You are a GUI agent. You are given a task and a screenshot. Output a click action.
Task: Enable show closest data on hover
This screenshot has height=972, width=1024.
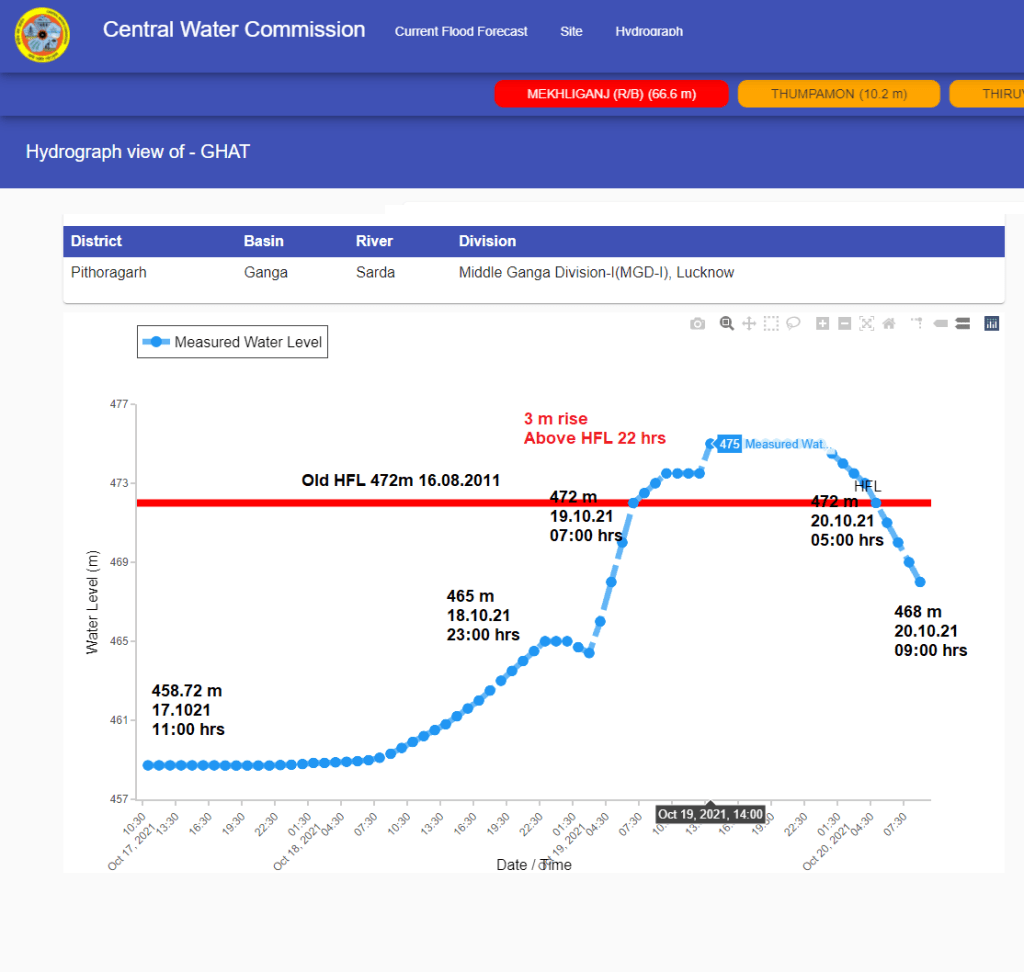click(940, 324)
